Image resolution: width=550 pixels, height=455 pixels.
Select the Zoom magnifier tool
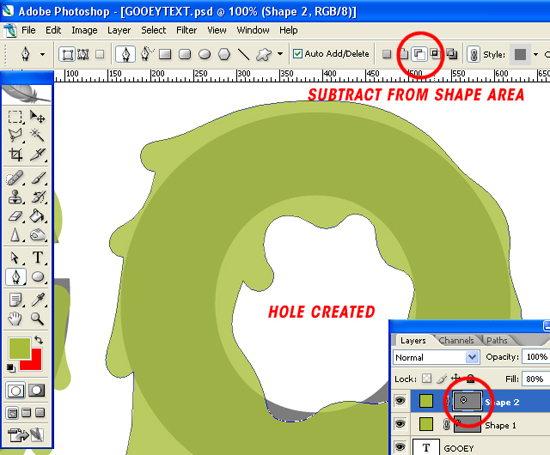pos(37,319)
